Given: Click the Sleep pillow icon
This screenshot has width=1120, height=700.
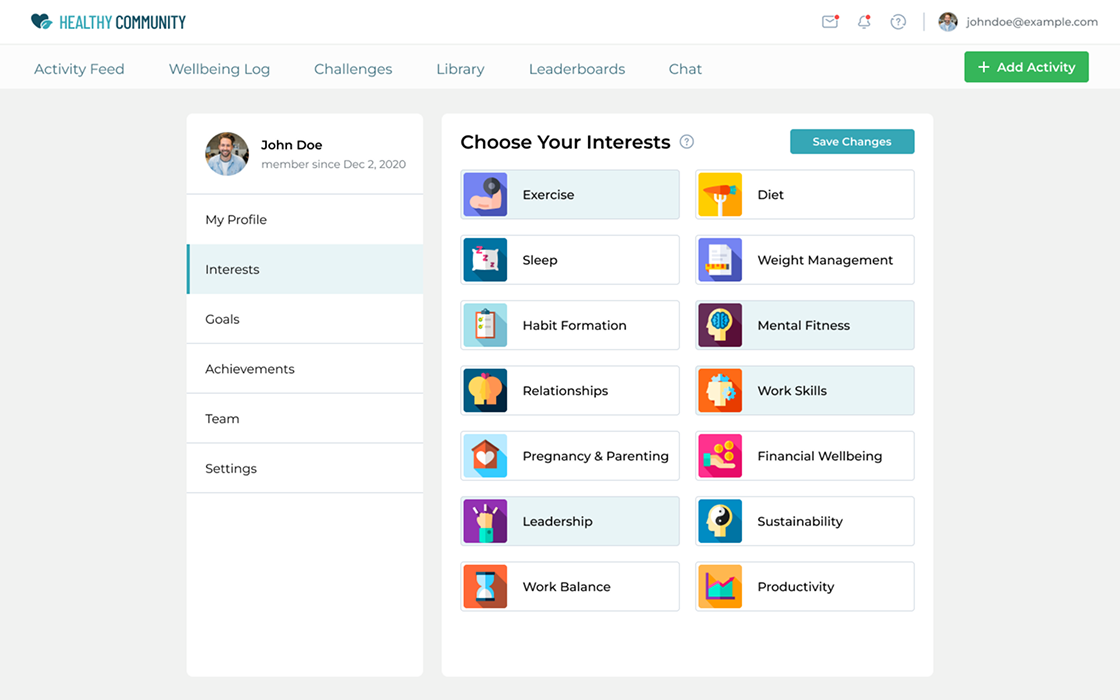Looking at the screenshot, I should [x=485, y=260].
